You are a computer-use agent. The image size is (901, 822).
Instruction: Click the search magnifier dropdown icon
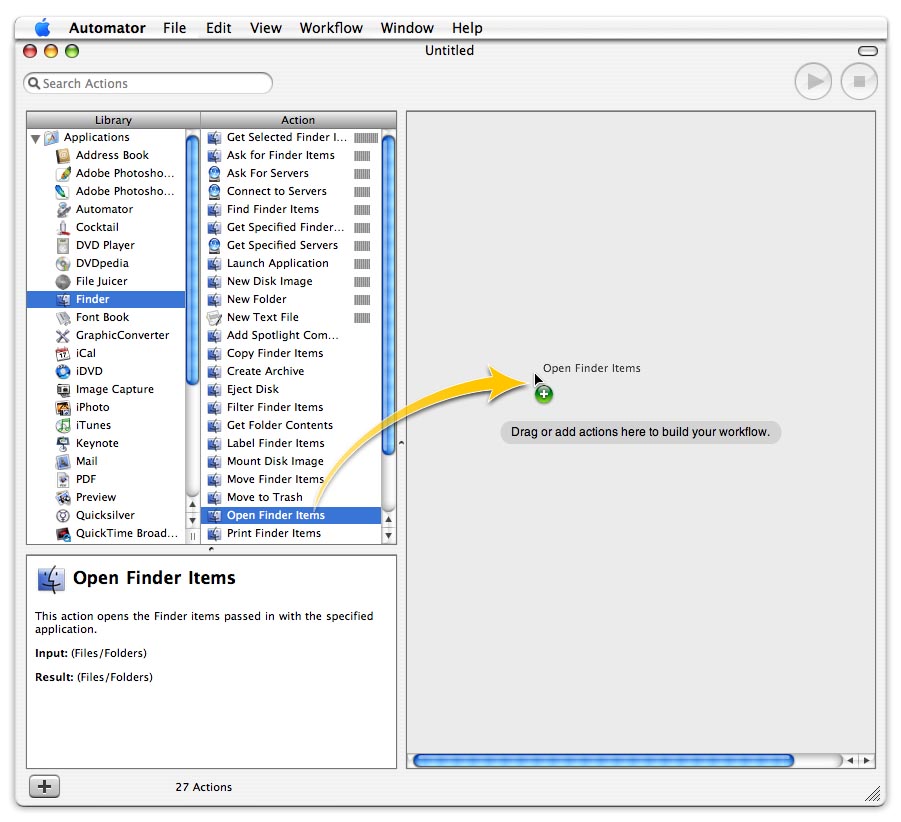(34, 84)
